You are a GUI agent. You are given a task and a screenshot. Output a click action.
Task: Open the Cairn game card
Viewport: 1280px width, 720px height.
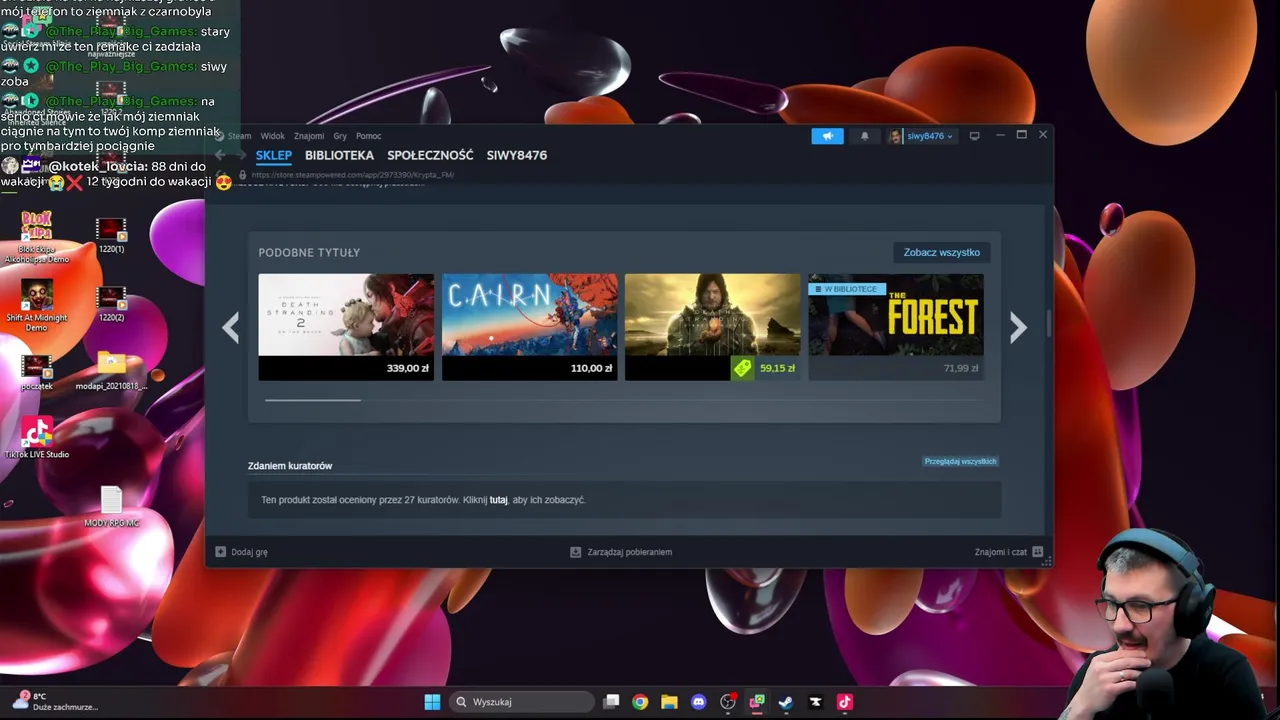coord(529,327)
